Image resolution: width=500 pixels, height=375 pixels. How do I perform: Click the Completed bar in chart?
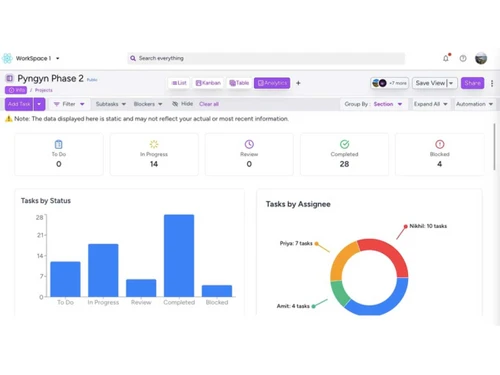coord(179,256)
